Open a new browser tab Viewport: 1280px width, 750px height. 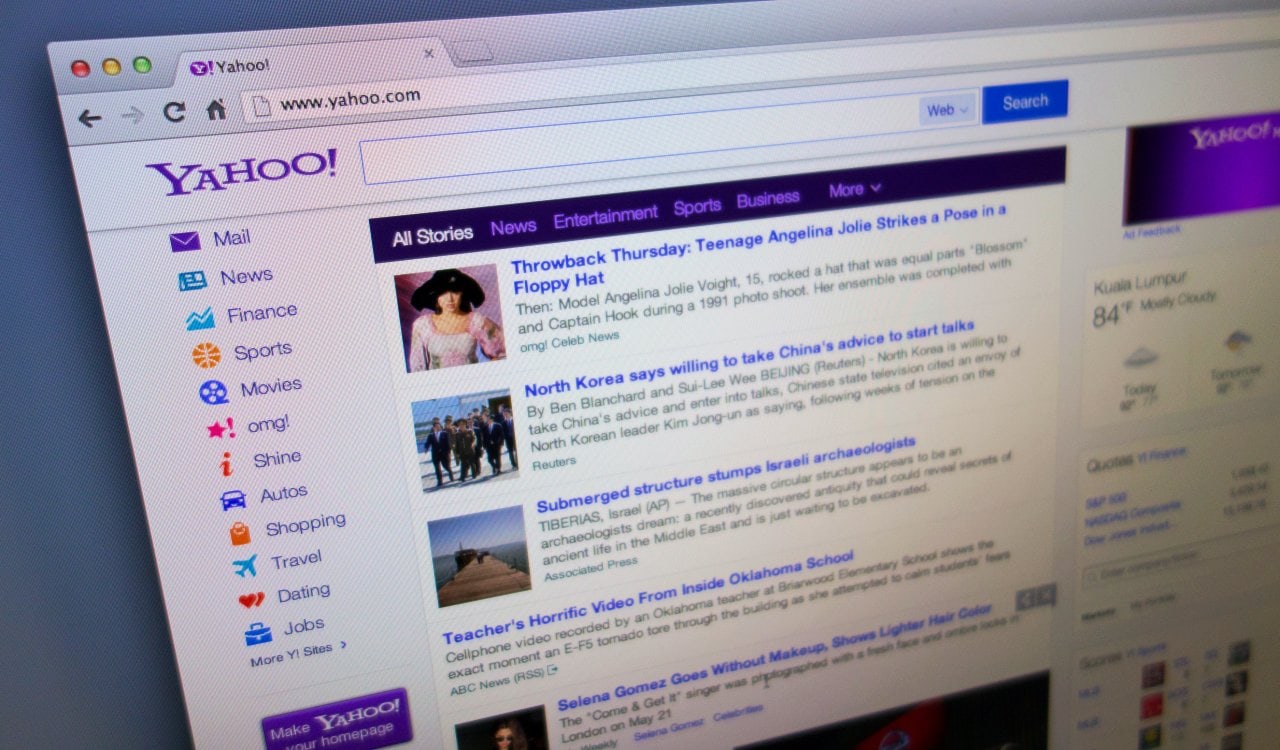point(472,51)
